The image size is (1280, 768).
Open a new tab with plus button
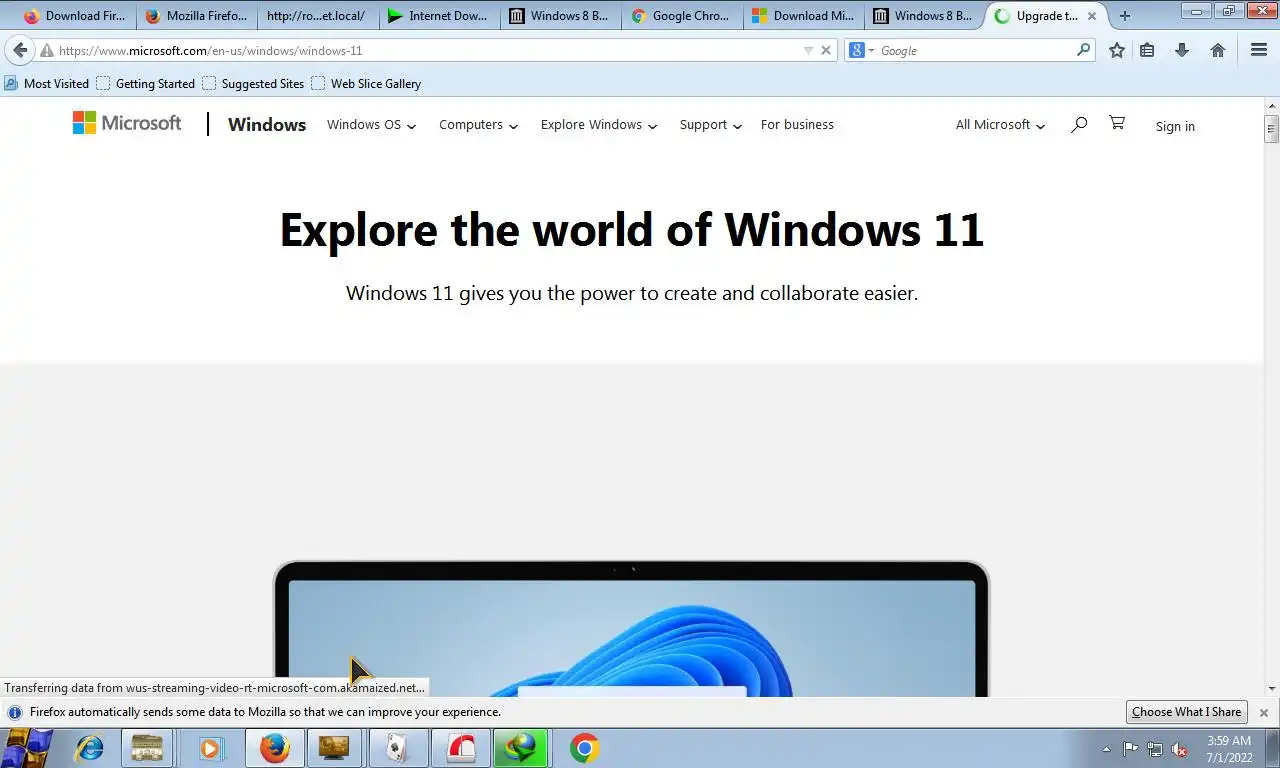pyautogui.click(x=1125, y=16)
